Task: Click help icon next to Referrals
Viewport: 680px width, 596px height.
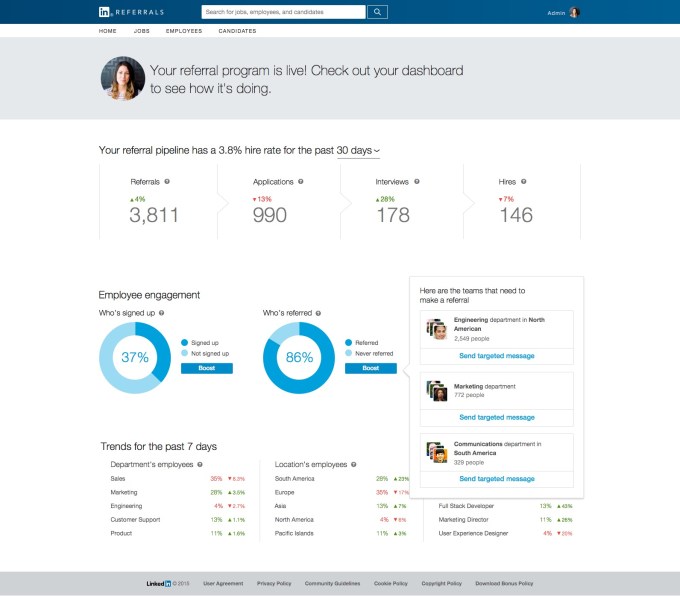Action: click(x=166, y=182)
